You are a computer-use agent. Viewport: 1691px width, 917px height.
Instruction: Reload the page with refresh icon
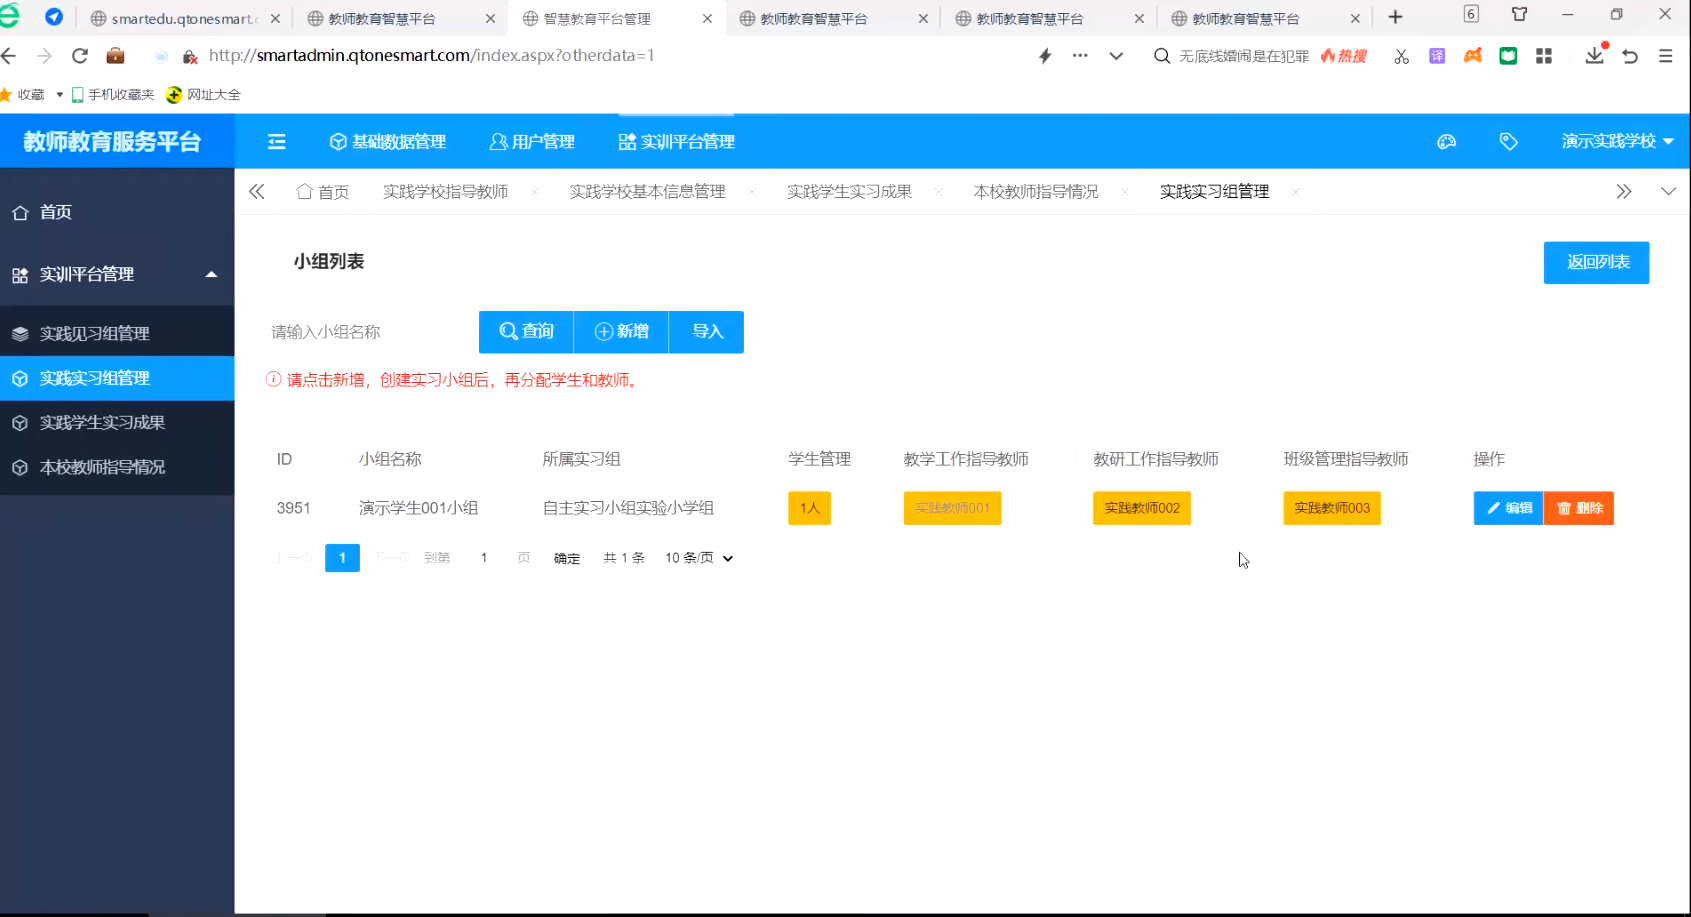(80, 56)
